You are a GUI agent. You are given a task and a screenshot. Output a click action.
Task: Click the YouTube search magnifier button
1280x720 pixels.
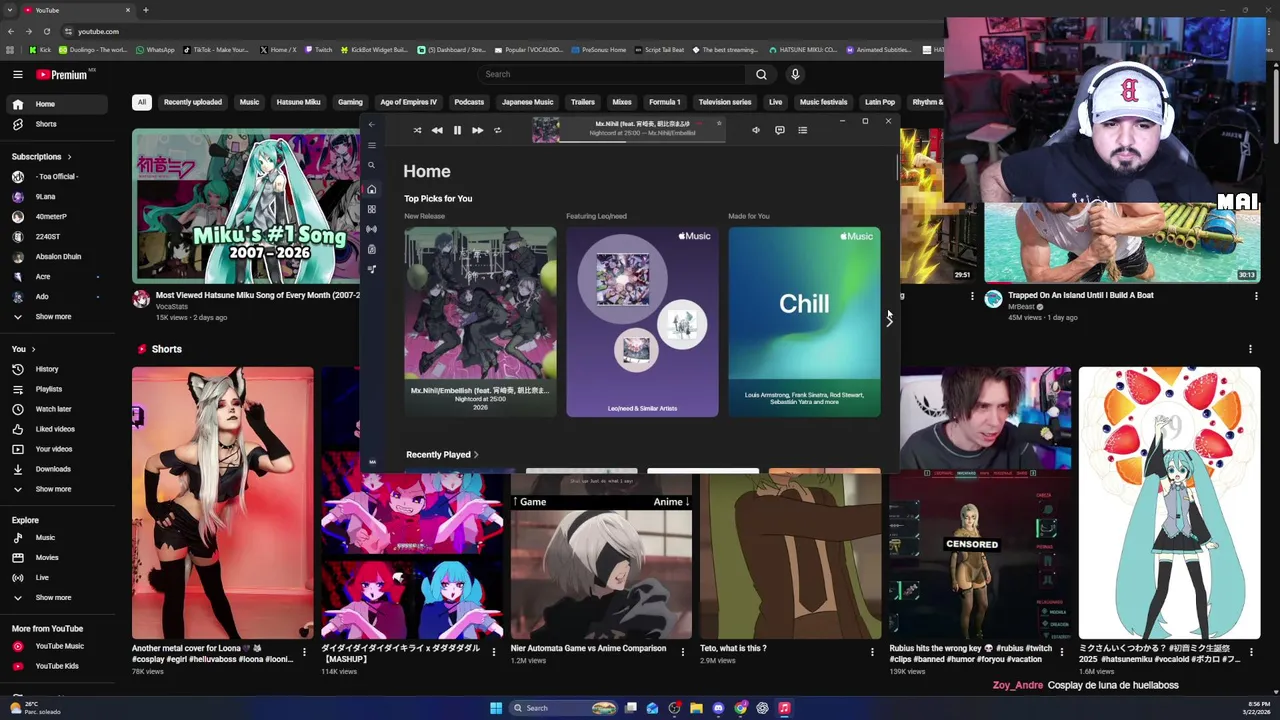point(761,74)
